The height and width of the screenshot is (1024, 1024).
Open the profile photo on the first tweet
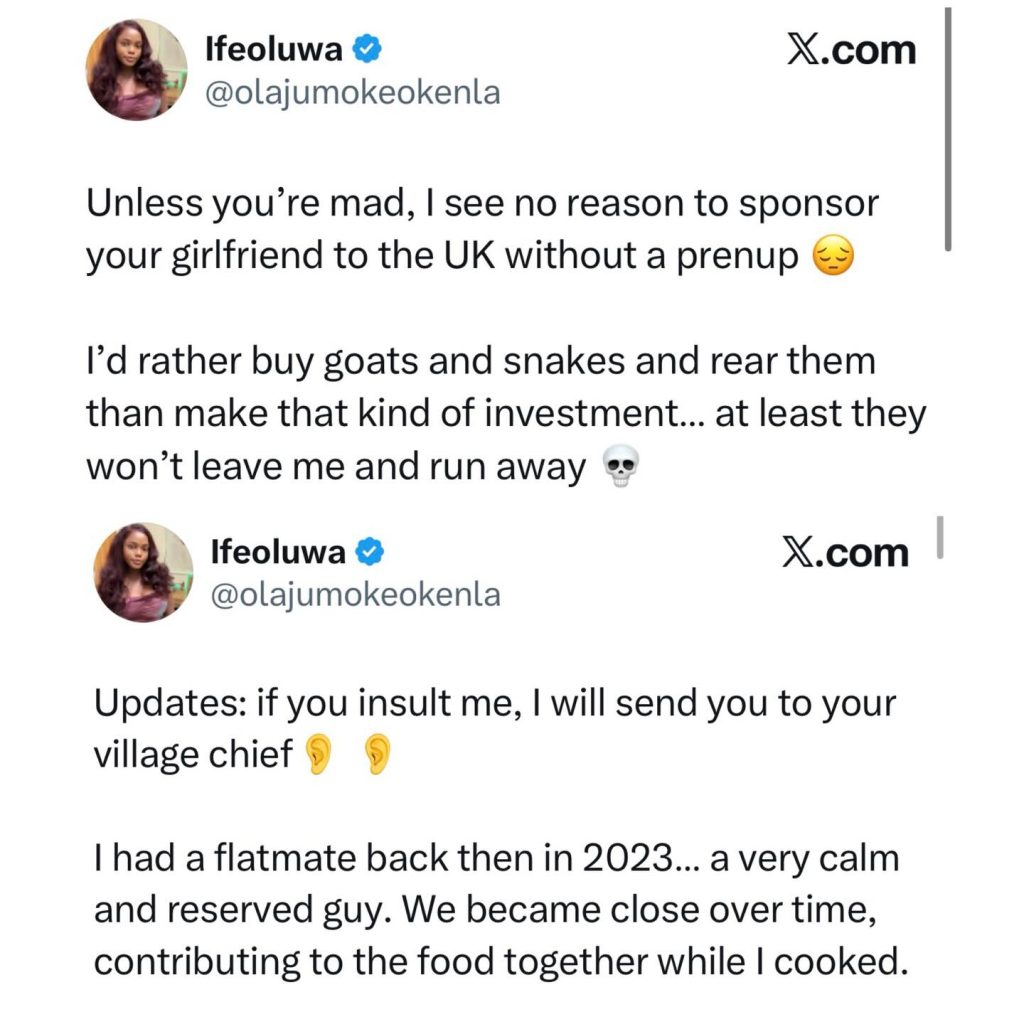138,69
